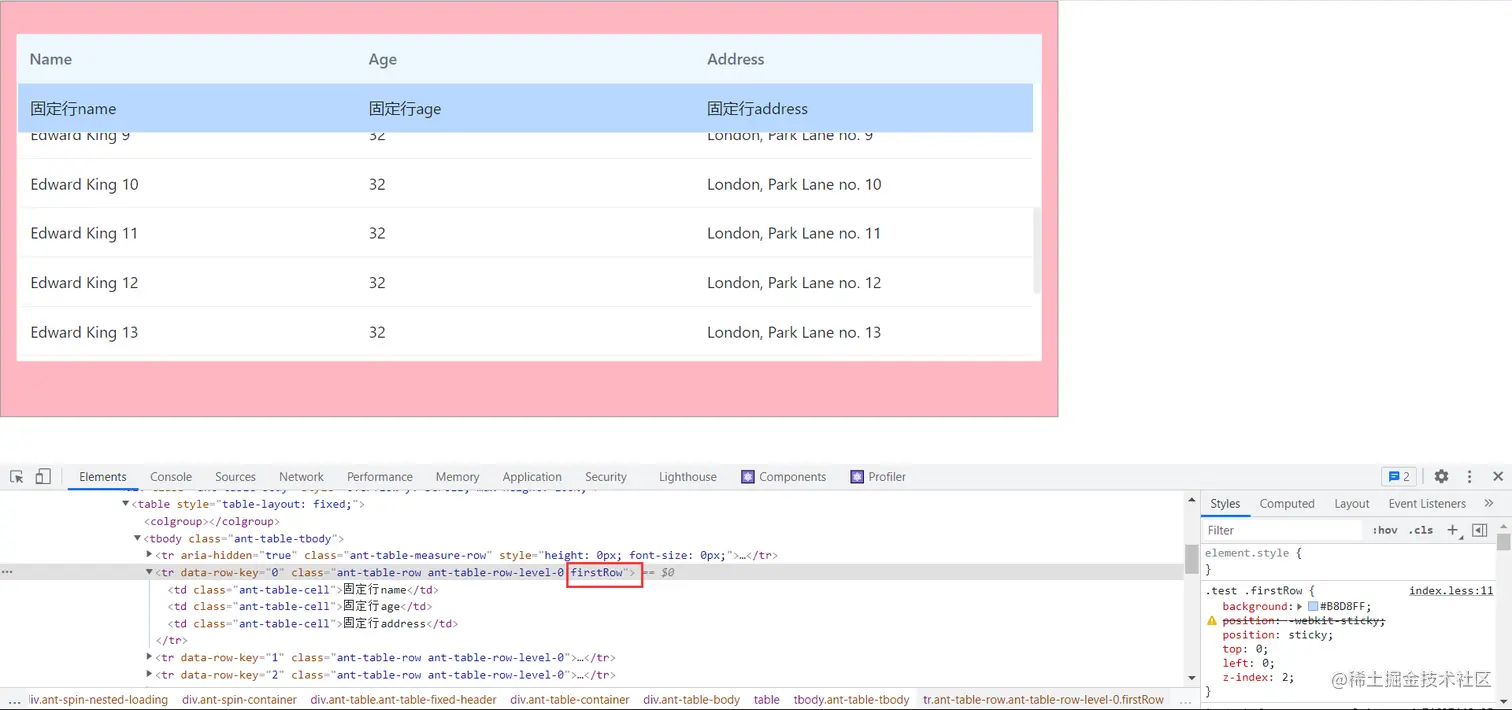
Task: Activate the inspect element picker icon
Action: [17, 476]
